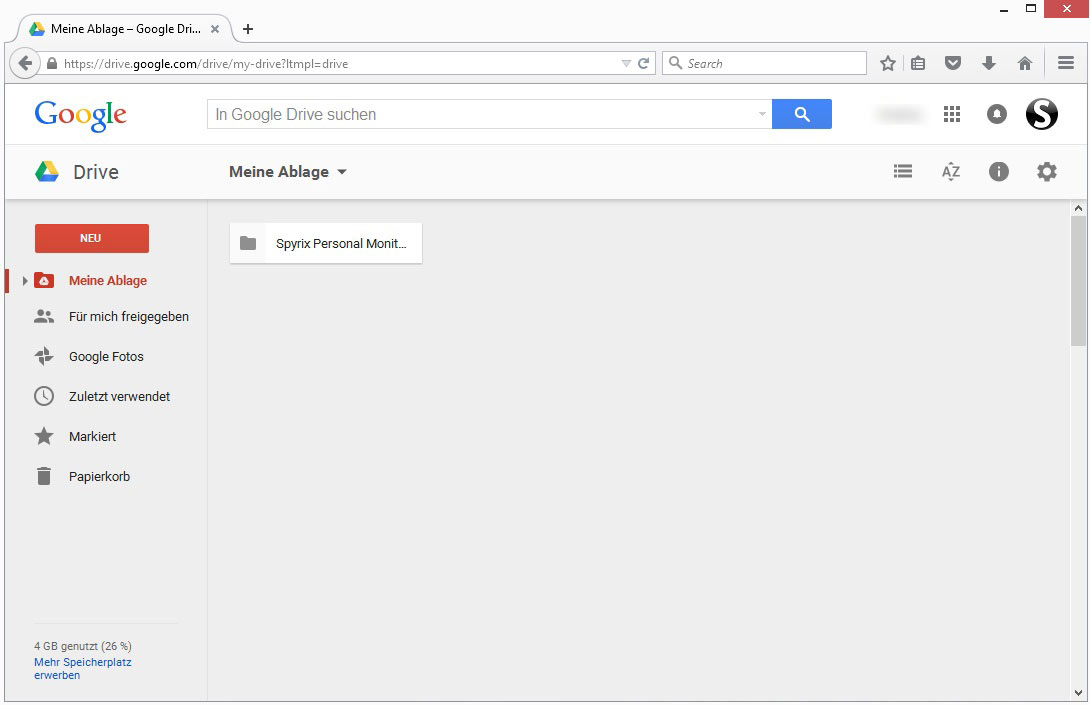The height and width of the screenshot is (705, 1090).
Task: Click the Drive logo icon
Action: [47, 171]
